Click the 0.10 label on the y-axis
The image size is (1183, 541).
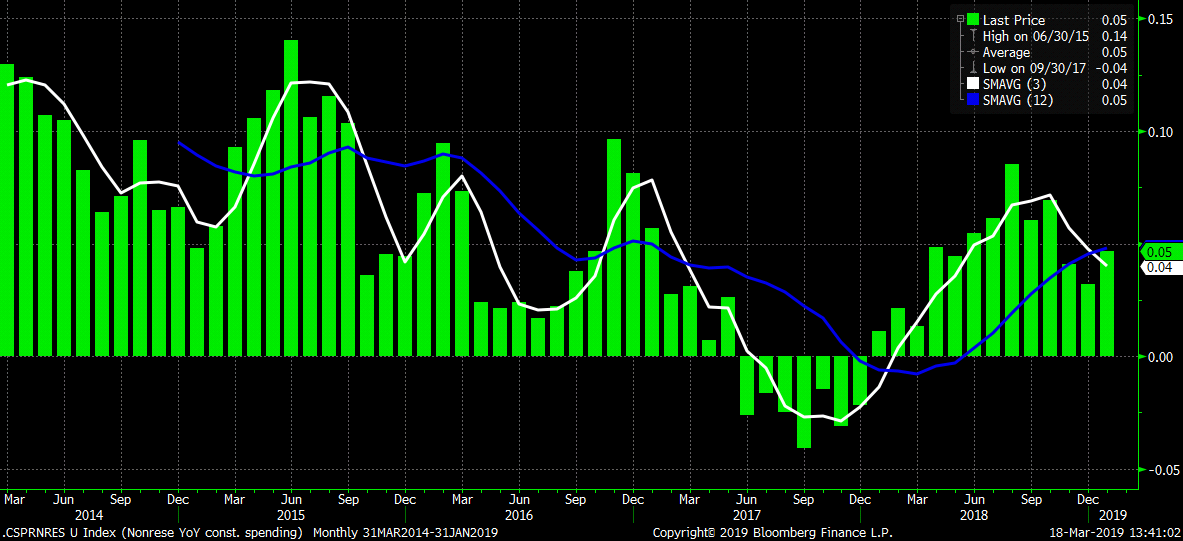1160,132
